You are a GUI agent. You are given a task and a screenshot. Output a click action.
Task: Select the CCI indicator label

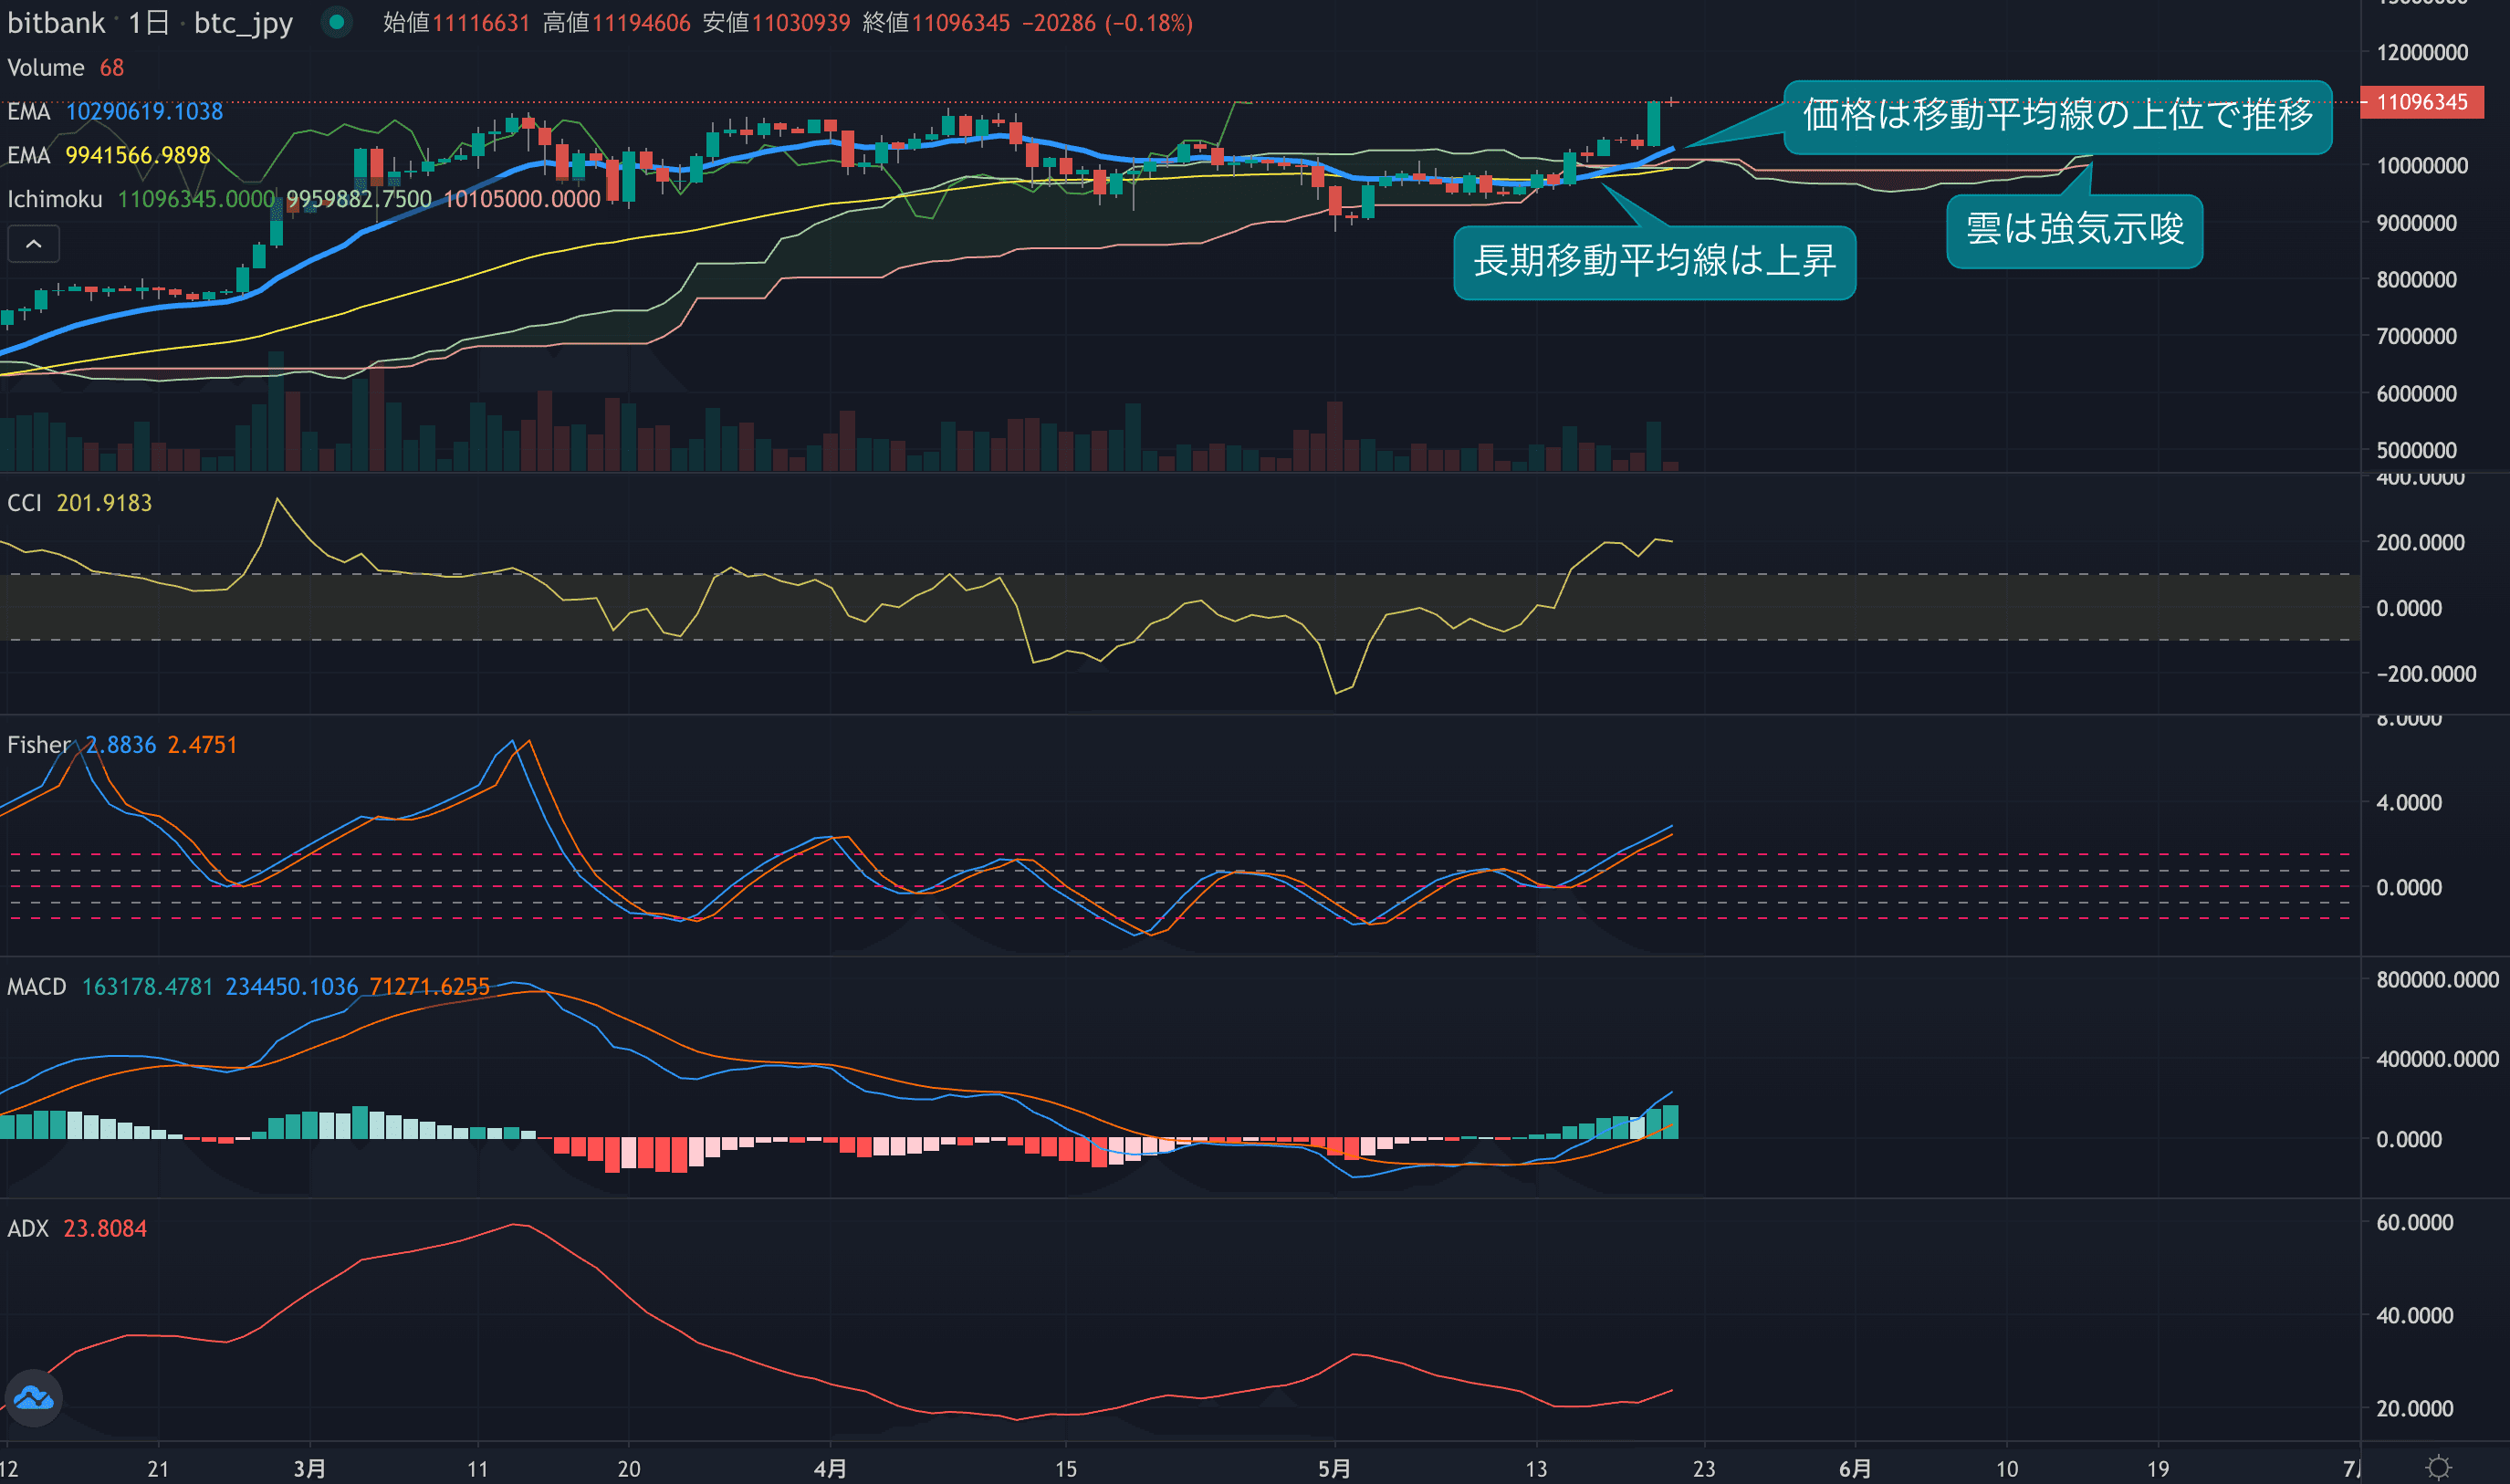24,503
